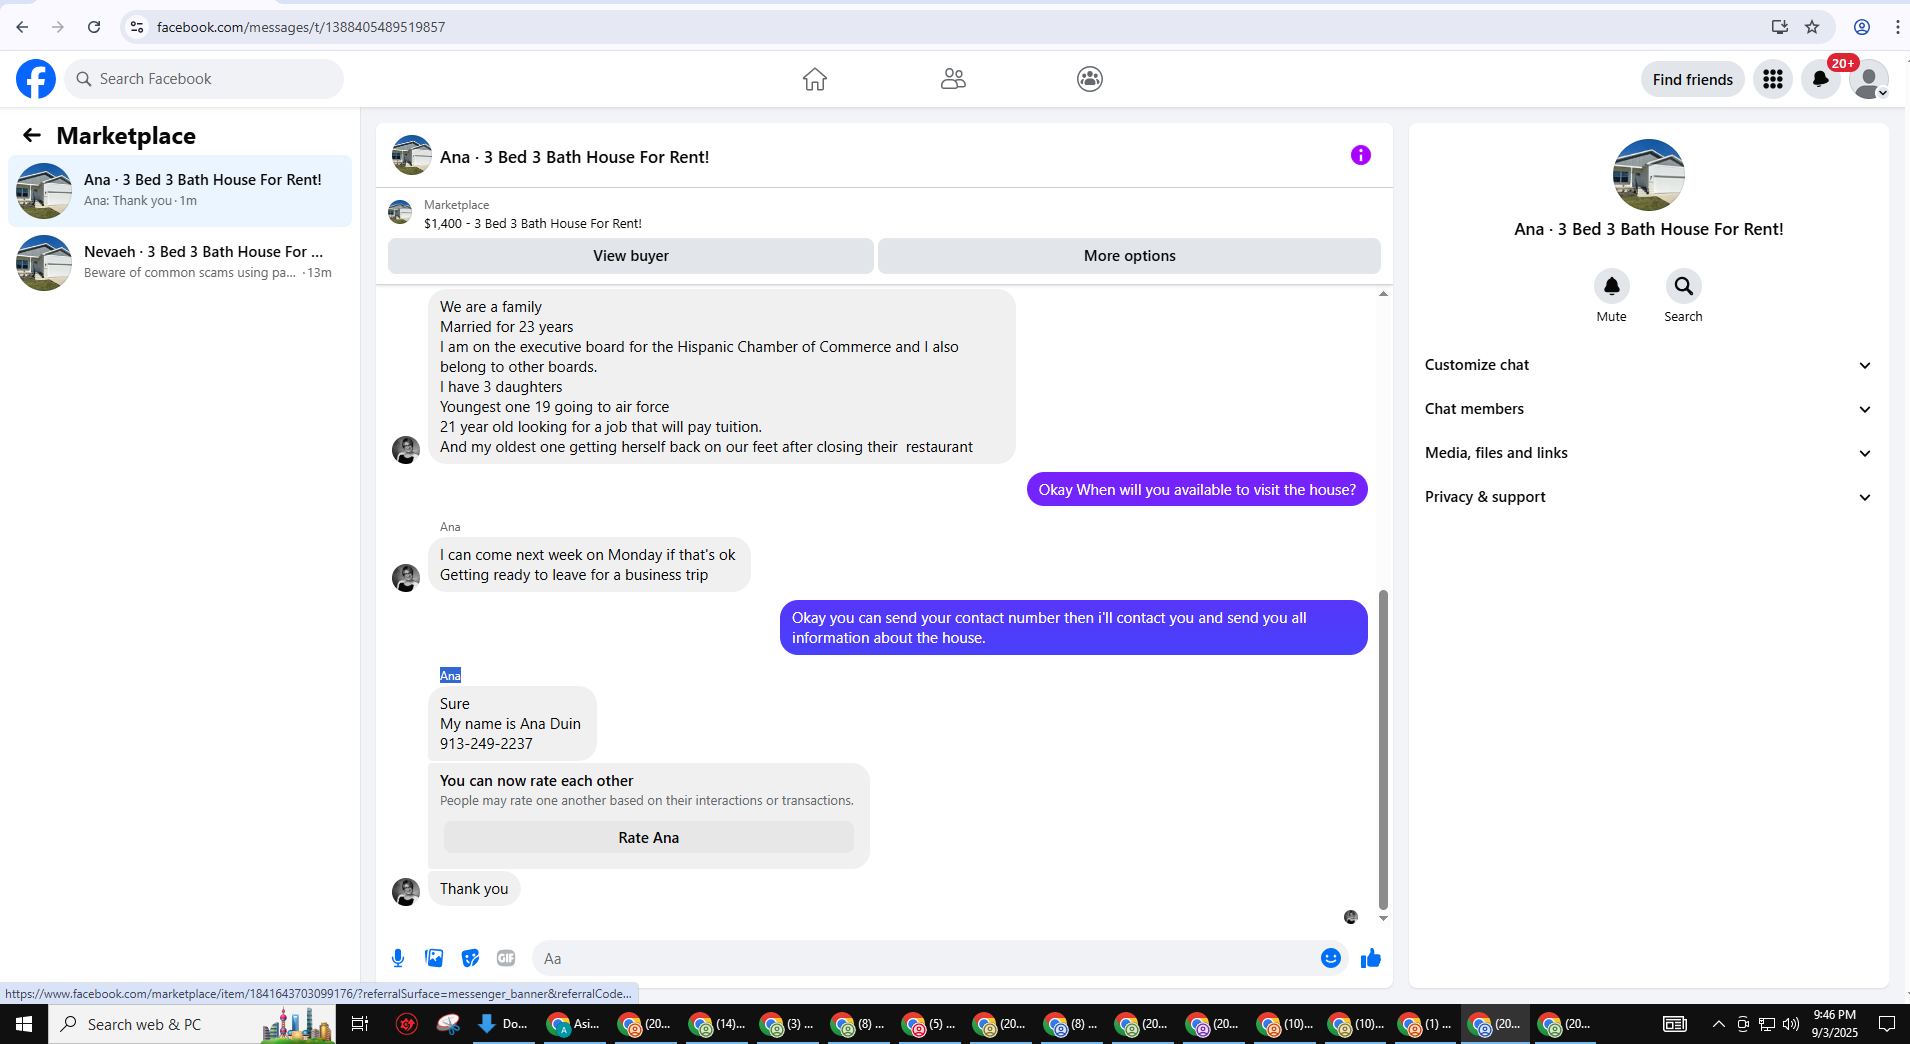Click the browser address bar URL
The image size is (1910, 1044).
[x=301, y=27]
